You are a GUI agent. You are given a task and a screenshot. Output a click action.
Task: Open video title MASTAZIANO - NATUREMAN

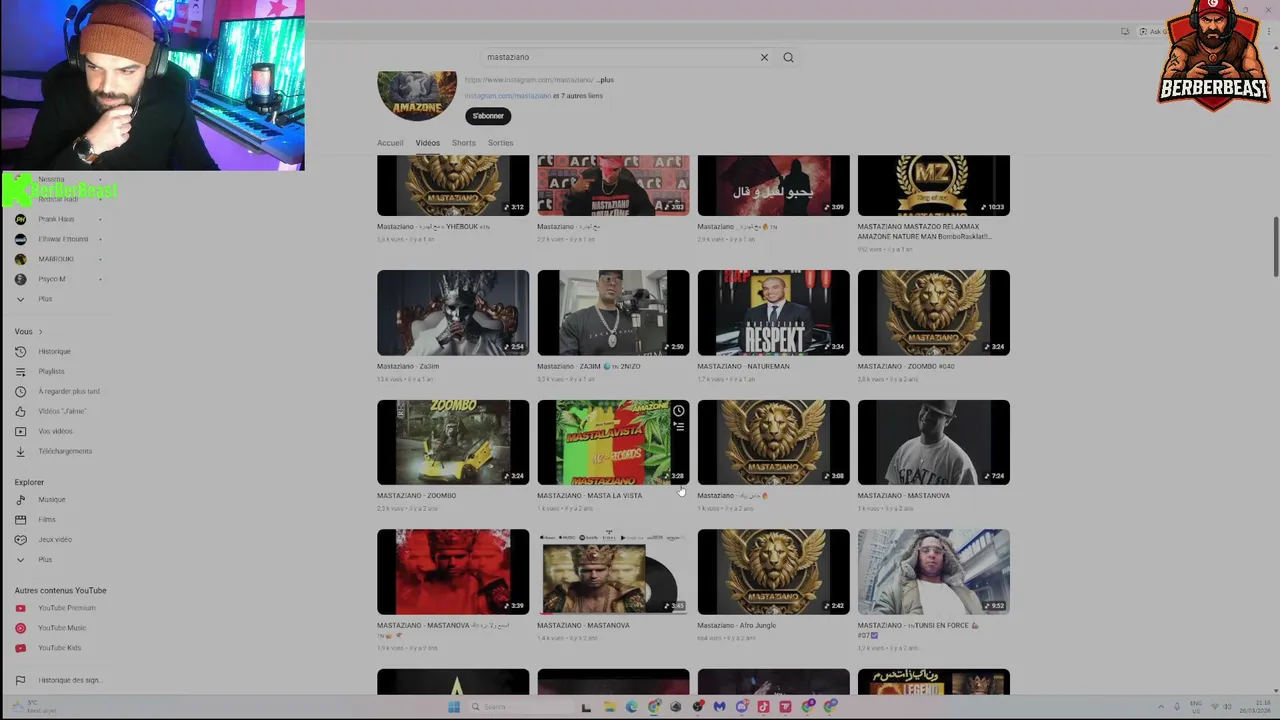tap(743, 366)
